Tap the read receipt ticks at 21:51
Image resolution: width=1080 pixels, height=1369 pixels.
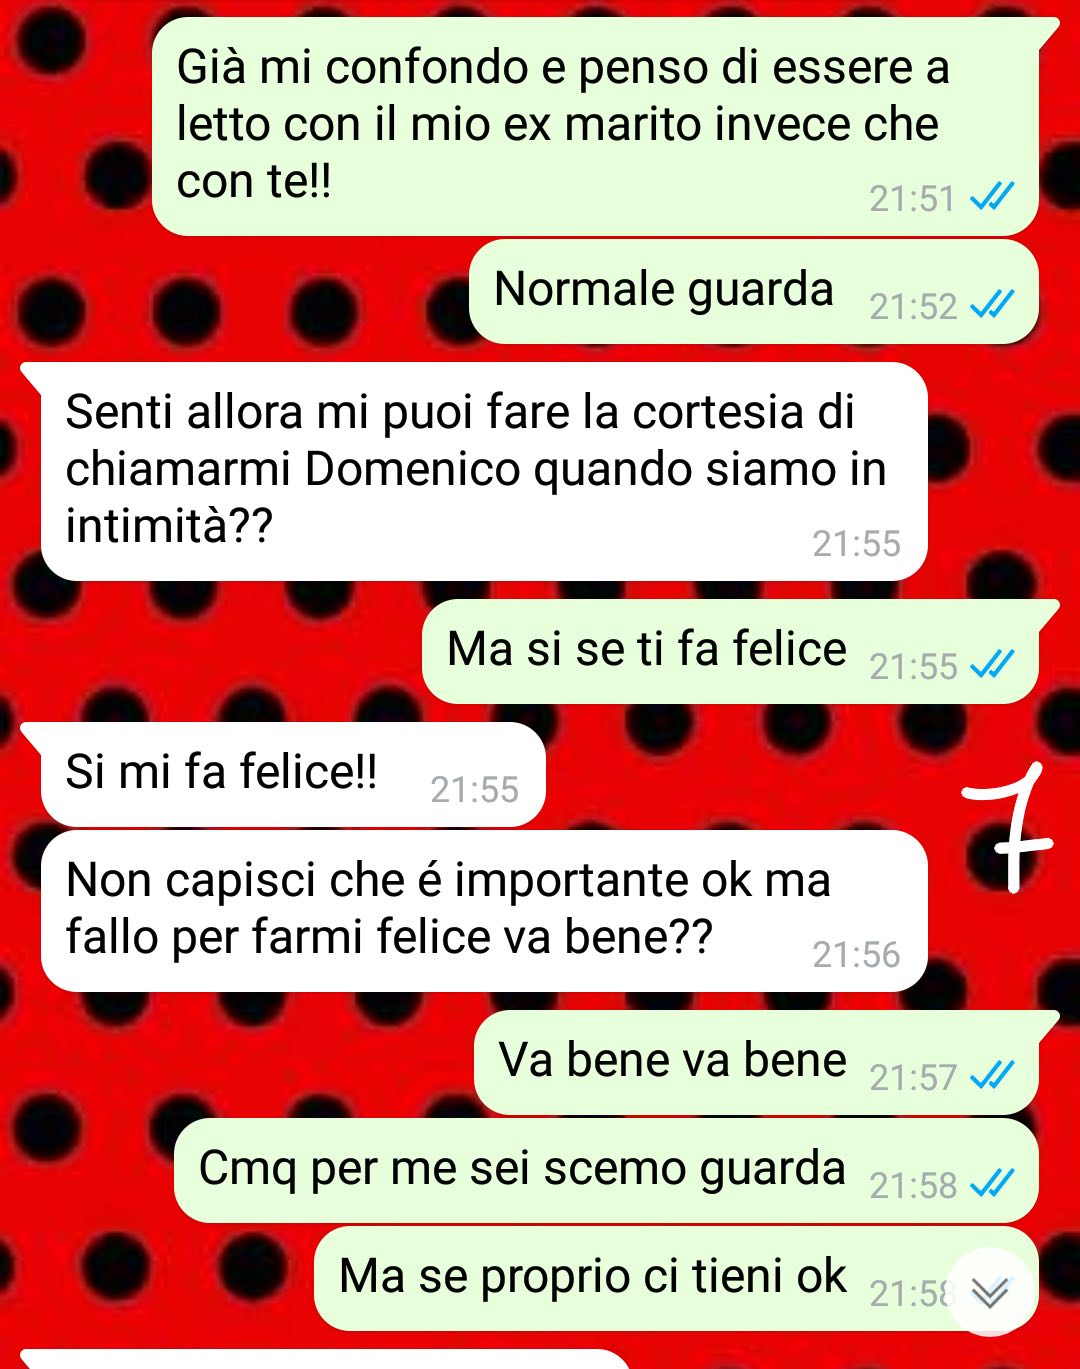coord(992,198)
